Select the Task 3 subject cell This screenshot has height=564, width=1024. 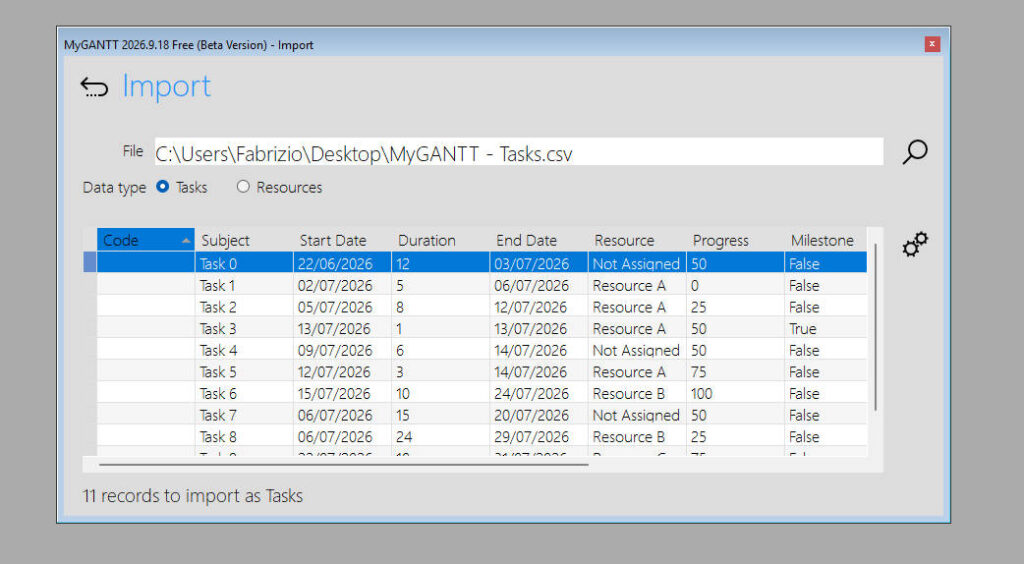click(244, 328)
